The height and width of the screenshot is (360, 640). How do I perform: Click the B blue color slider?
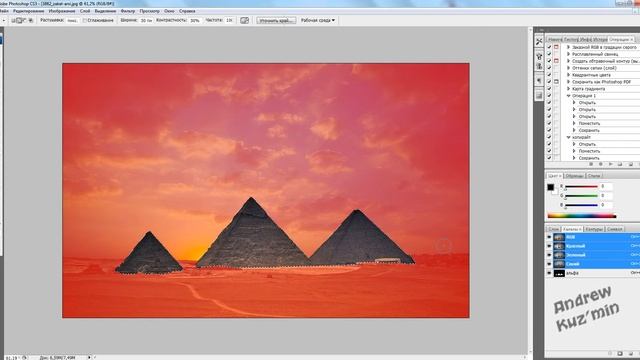point(581,206)
